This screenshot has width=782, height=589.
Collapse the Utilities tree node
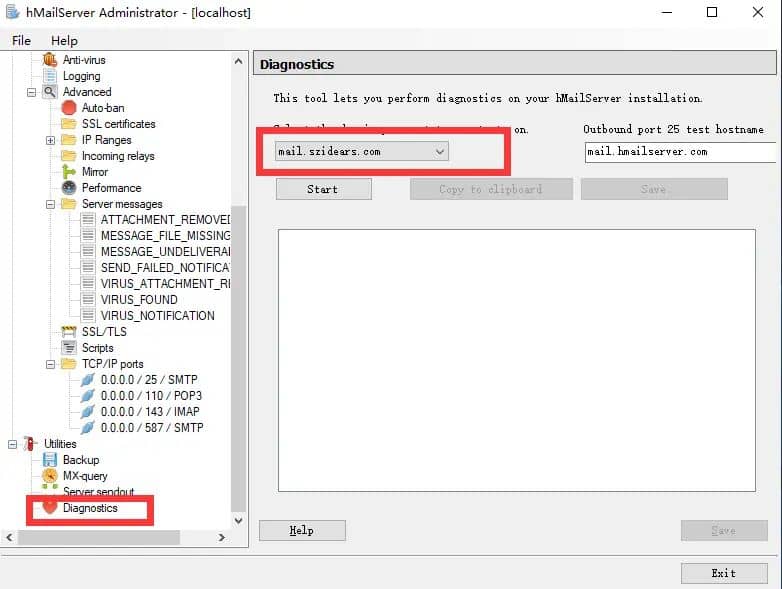pos(13,444)
